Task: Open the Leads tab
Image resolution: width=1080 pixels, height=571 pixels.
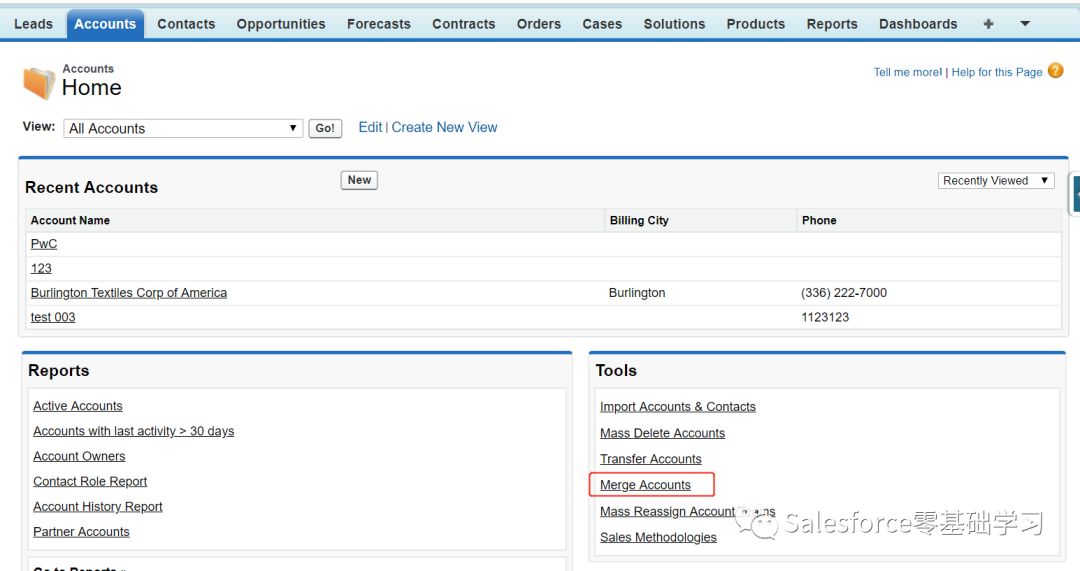Action: [33, 24]
